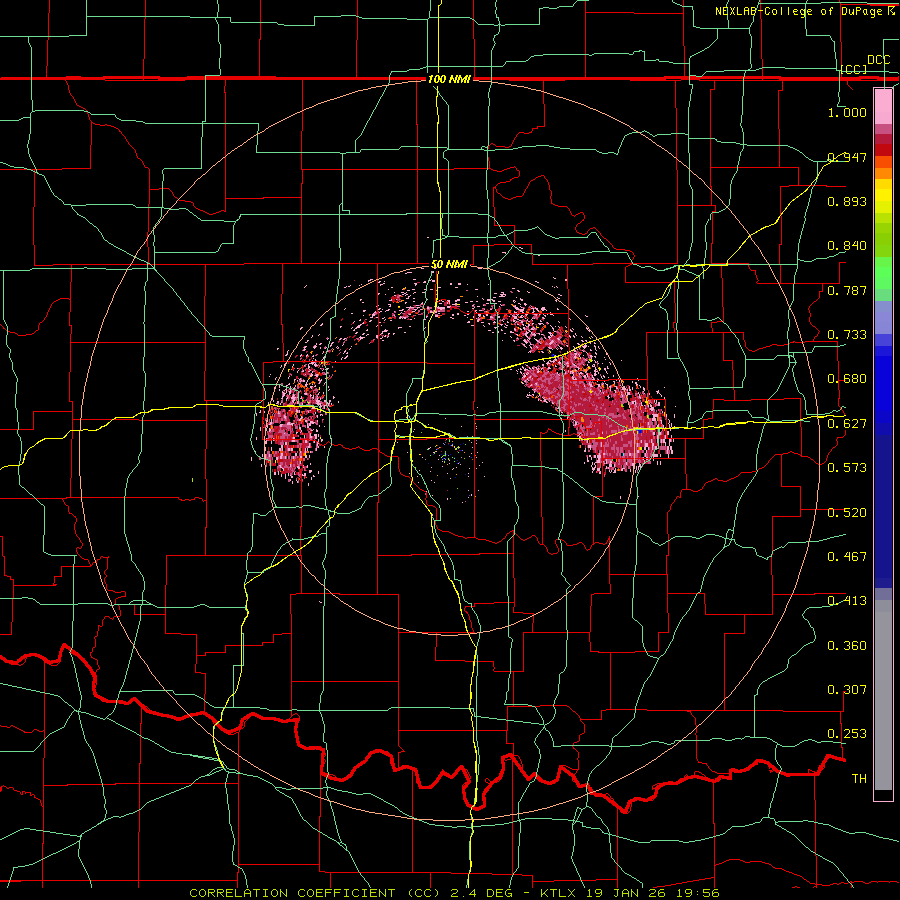Select the 0.360 legend value
900x900 pixels.
(x=847, y=646)
